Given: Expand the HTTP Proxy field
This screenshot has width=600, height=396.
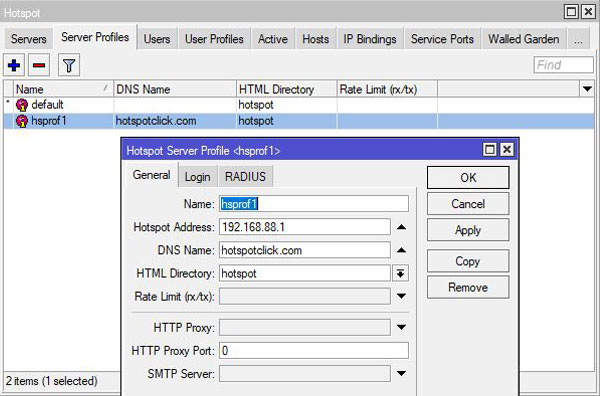Looking at the screenshot, I should click(x=401, y=327).
